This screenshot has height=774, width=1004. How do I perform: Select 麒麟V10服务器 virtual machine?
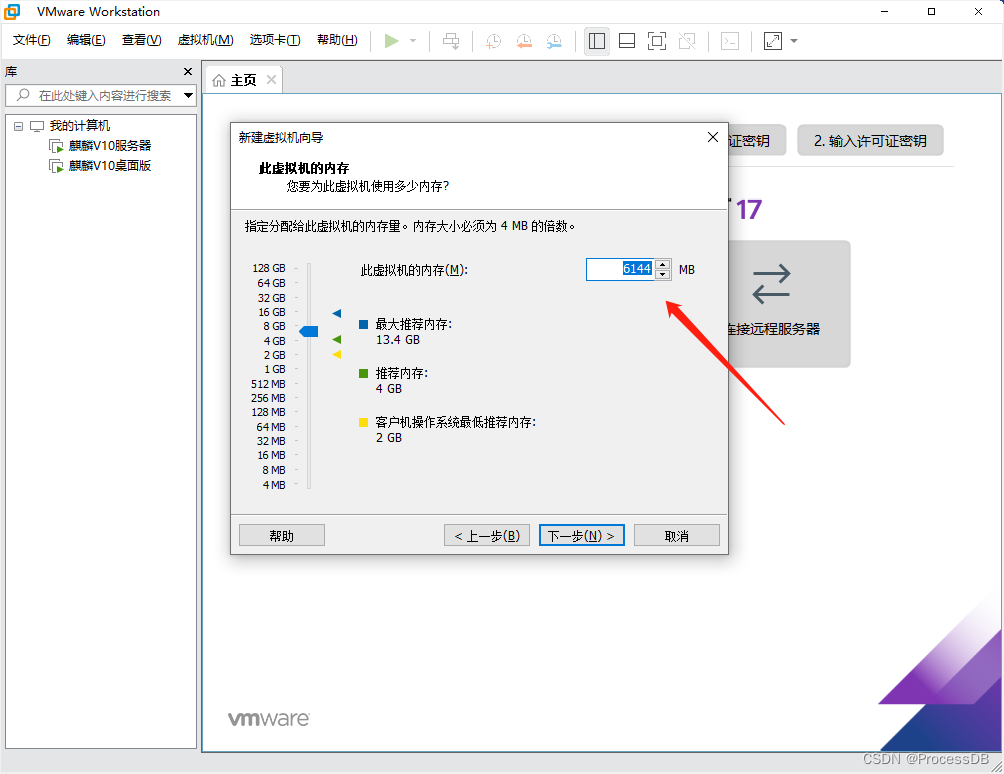[x=109, y=145]
